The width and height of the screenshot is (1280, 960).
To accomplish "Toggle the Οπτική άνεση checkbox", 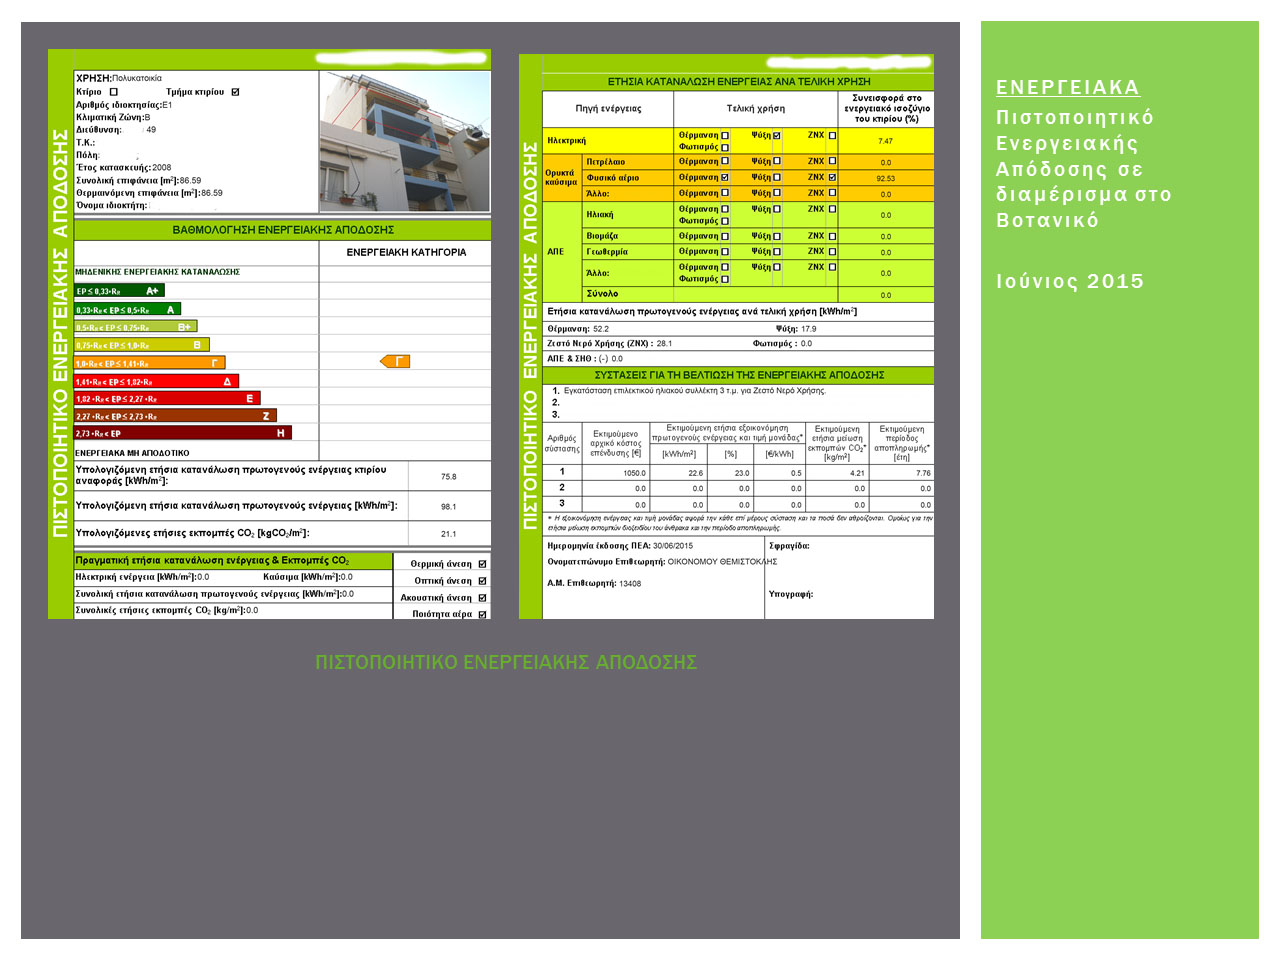I will pos(482,581).
